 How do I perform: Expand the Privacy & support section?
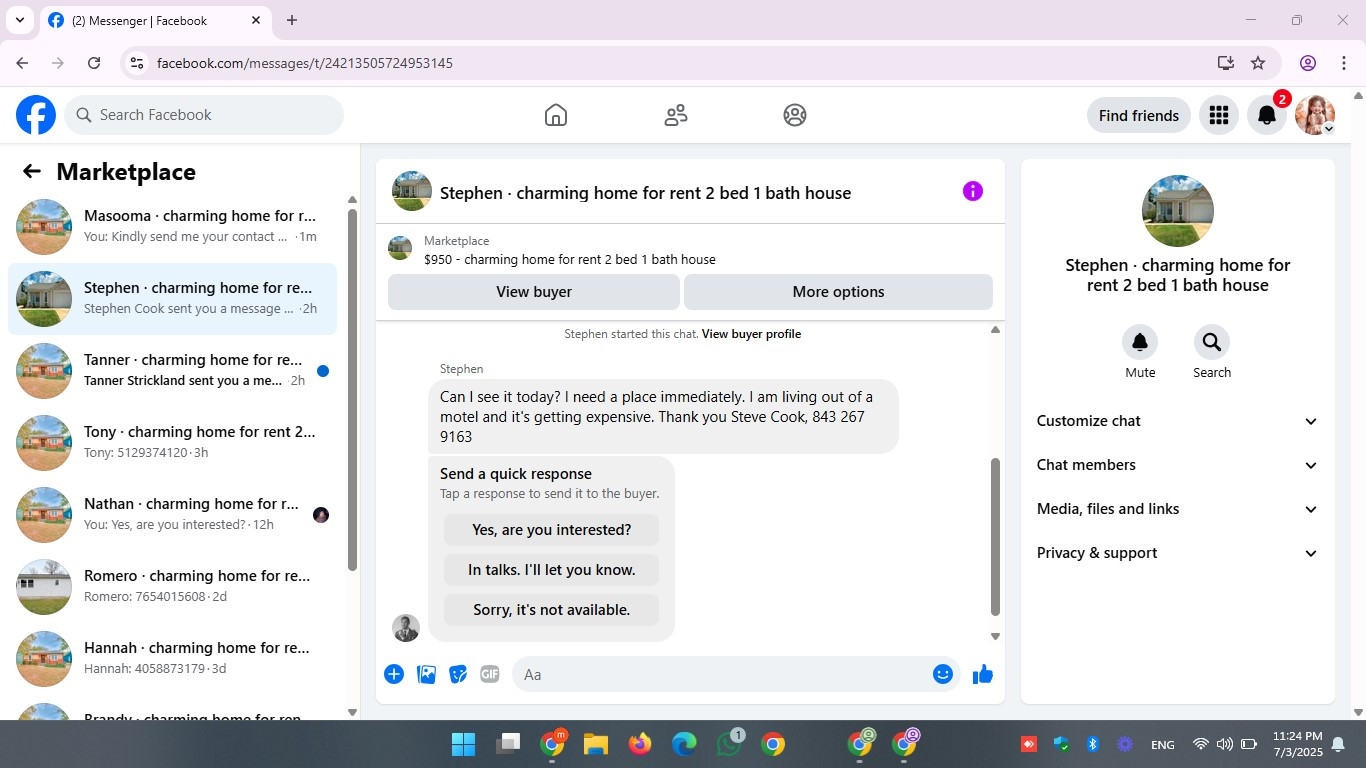[1178, 553]
